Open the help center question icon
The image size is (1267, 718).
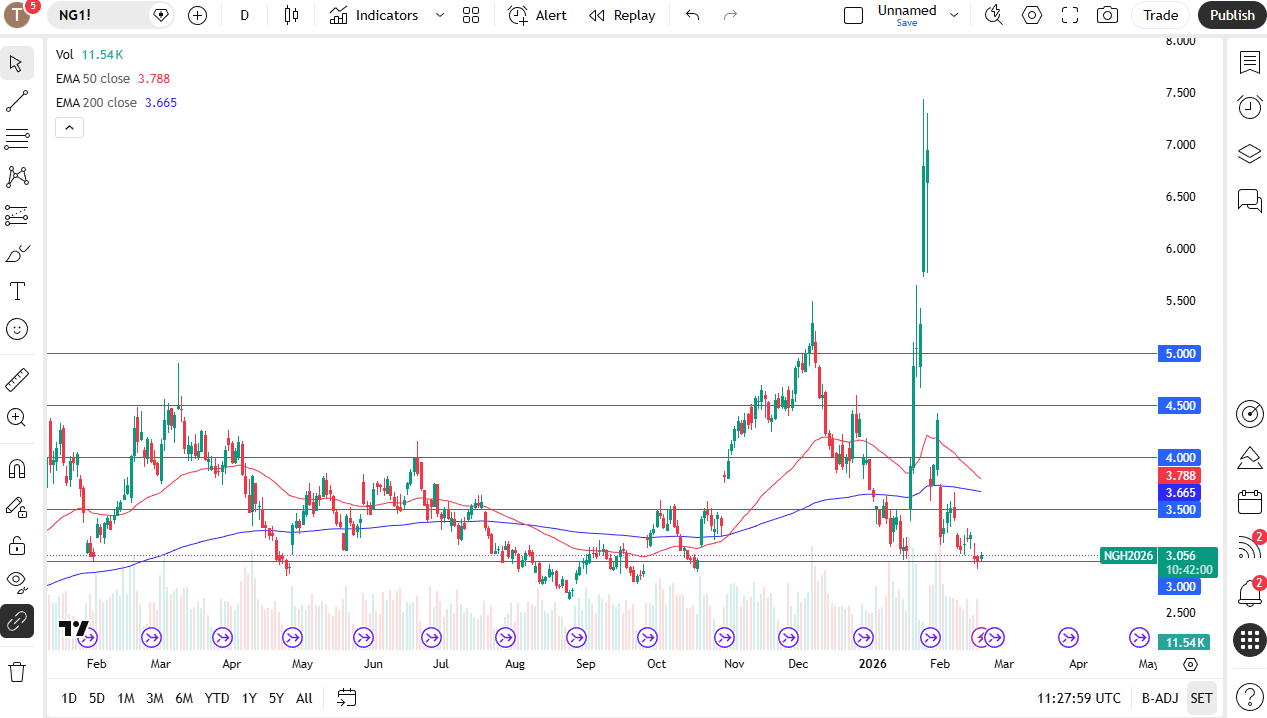click(x=1249, y=696)
